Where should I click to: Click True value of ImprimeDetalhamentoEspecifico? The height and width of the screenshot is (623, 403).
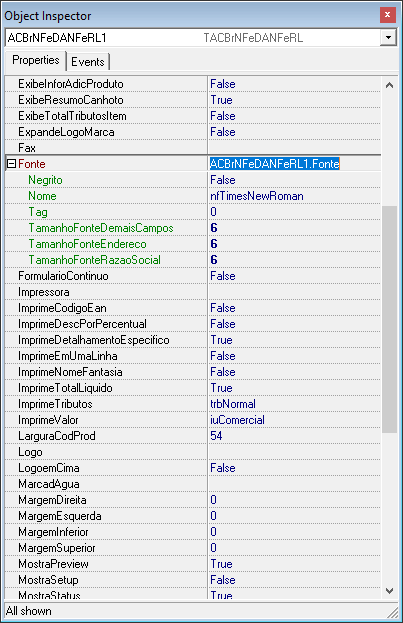[221, 340]
